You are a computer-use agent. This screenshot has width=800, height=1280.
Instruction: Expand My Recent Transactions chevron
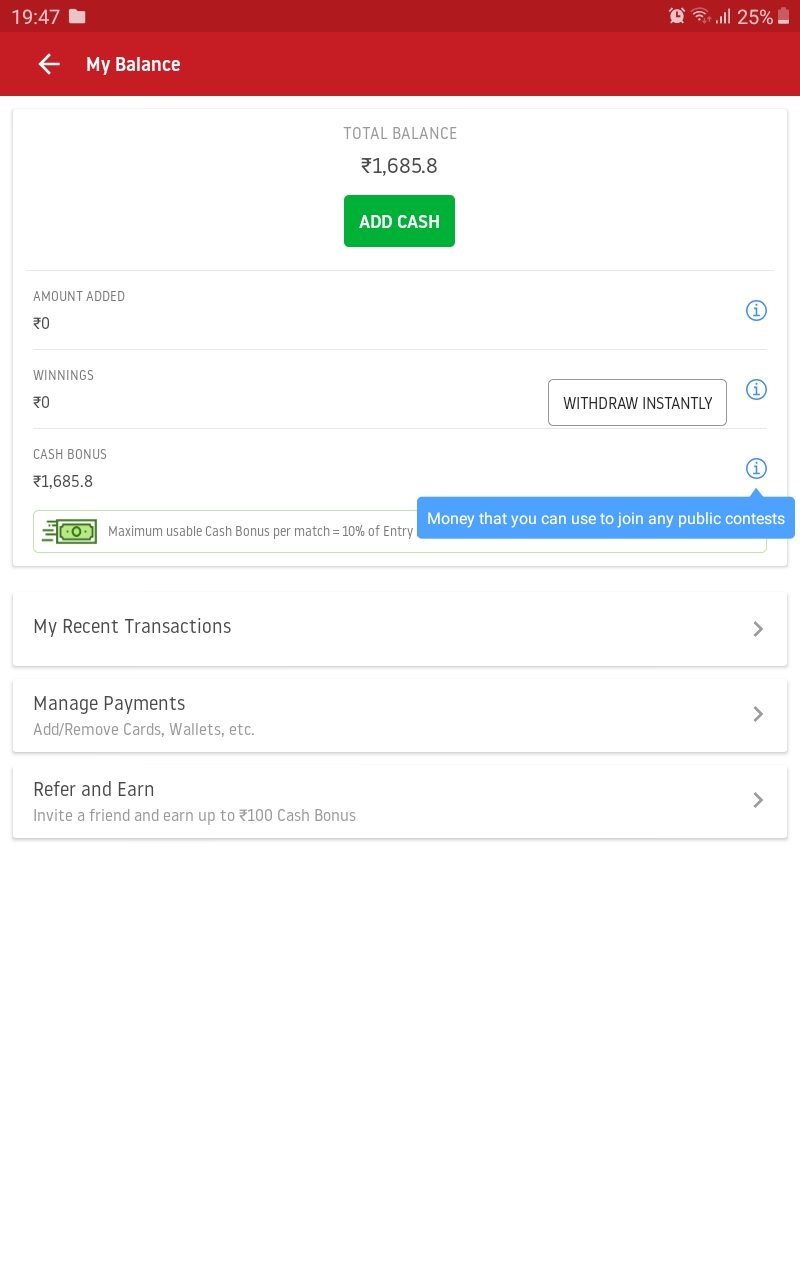click(758, 629)
